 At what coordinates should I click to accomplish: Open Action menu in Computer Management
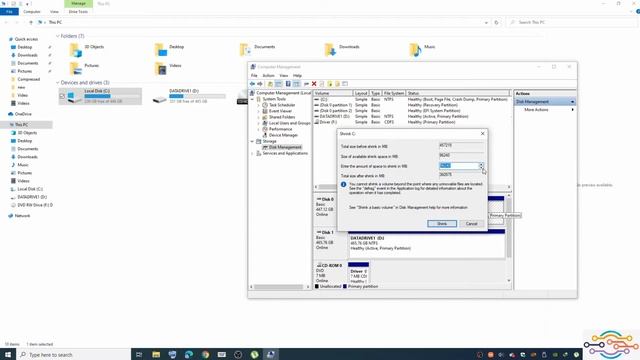click(268, 76)
